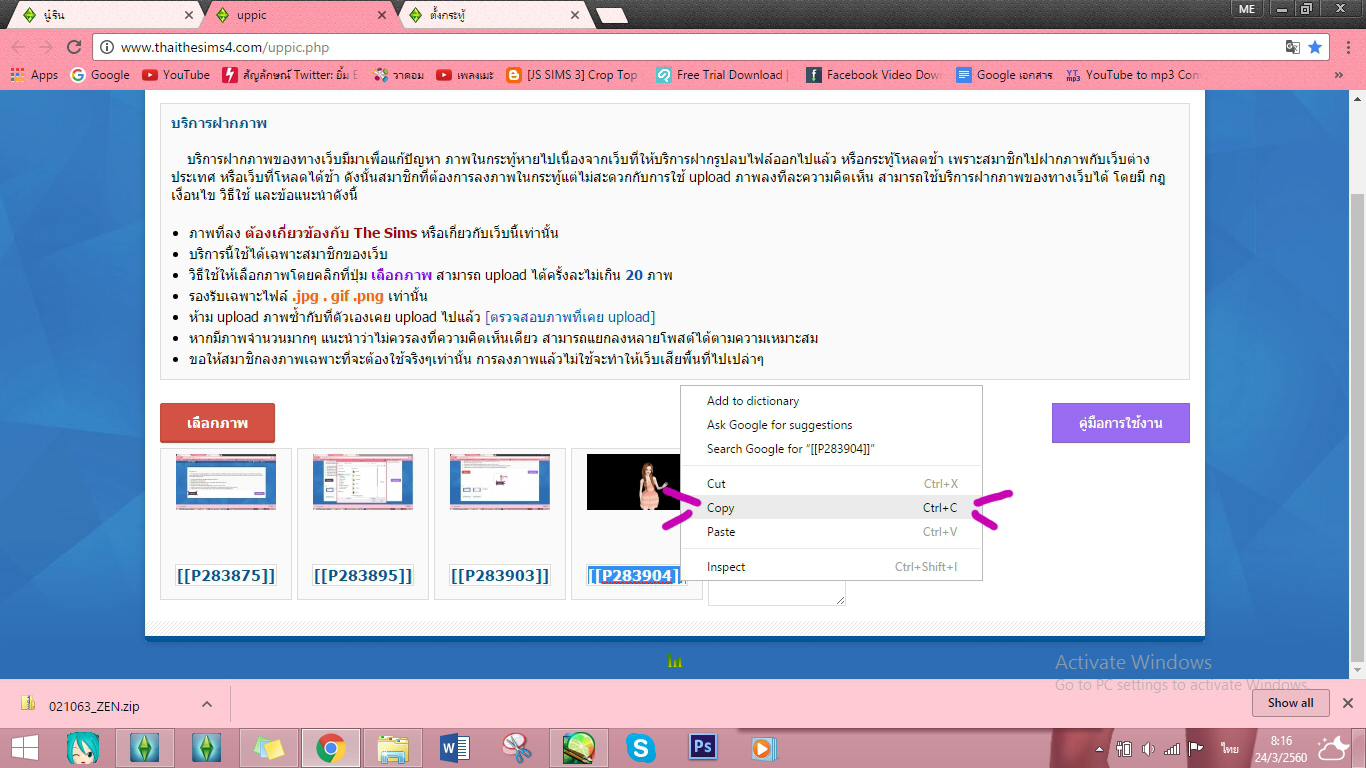Open the Snipping Tool scissors taskbar icon
This screenshot has height=768, width=1366.
point(517,747)
